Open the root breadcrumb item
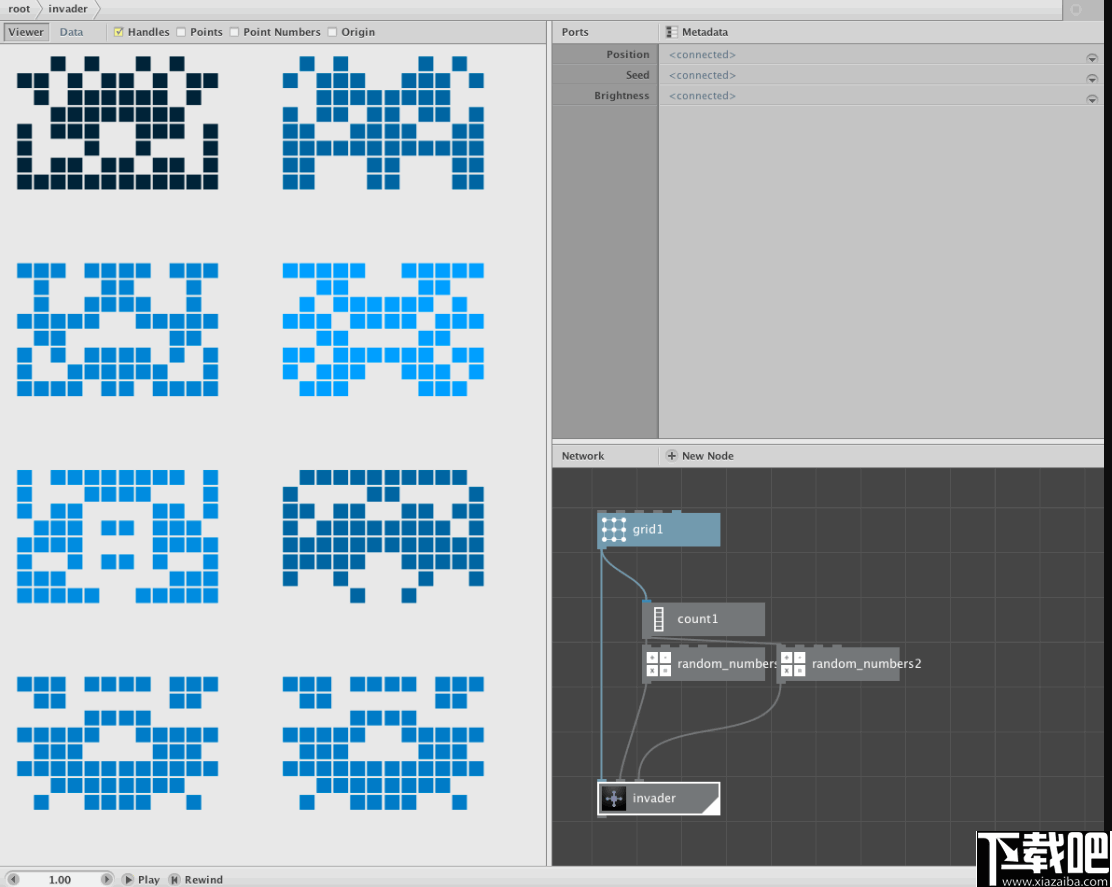 (x=19, y=9)
